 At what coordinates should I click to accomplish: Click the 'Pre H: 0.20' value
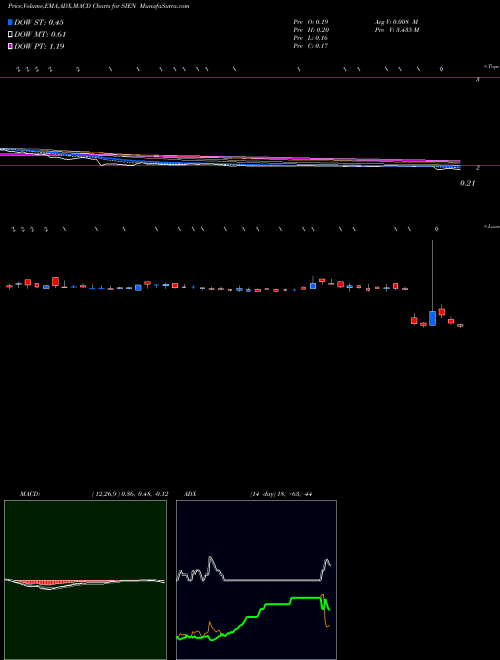point(311,30)
